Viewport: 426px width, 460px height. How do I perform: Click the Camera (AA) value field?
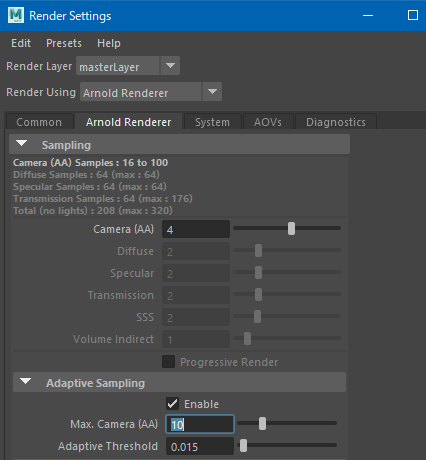coord(196,229)
